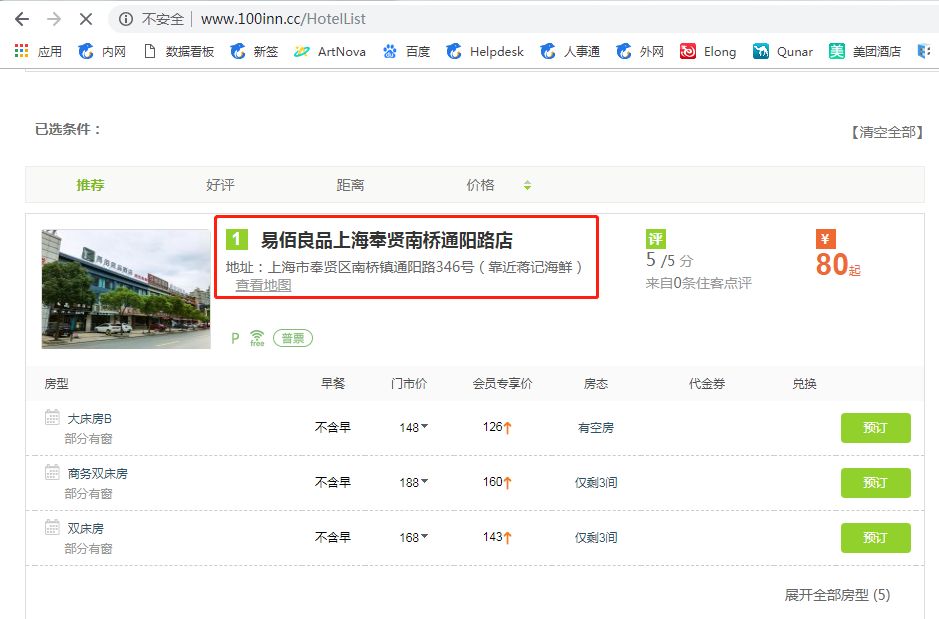This screenshot has height=619, width=939.
Task: Open calendar icon for 双床房
Action: (x=52, y=527)
